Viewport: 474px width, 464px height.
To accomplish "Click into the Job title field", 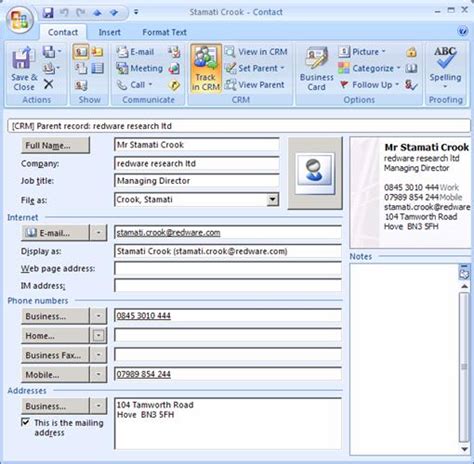I will (x=197, y=181).
